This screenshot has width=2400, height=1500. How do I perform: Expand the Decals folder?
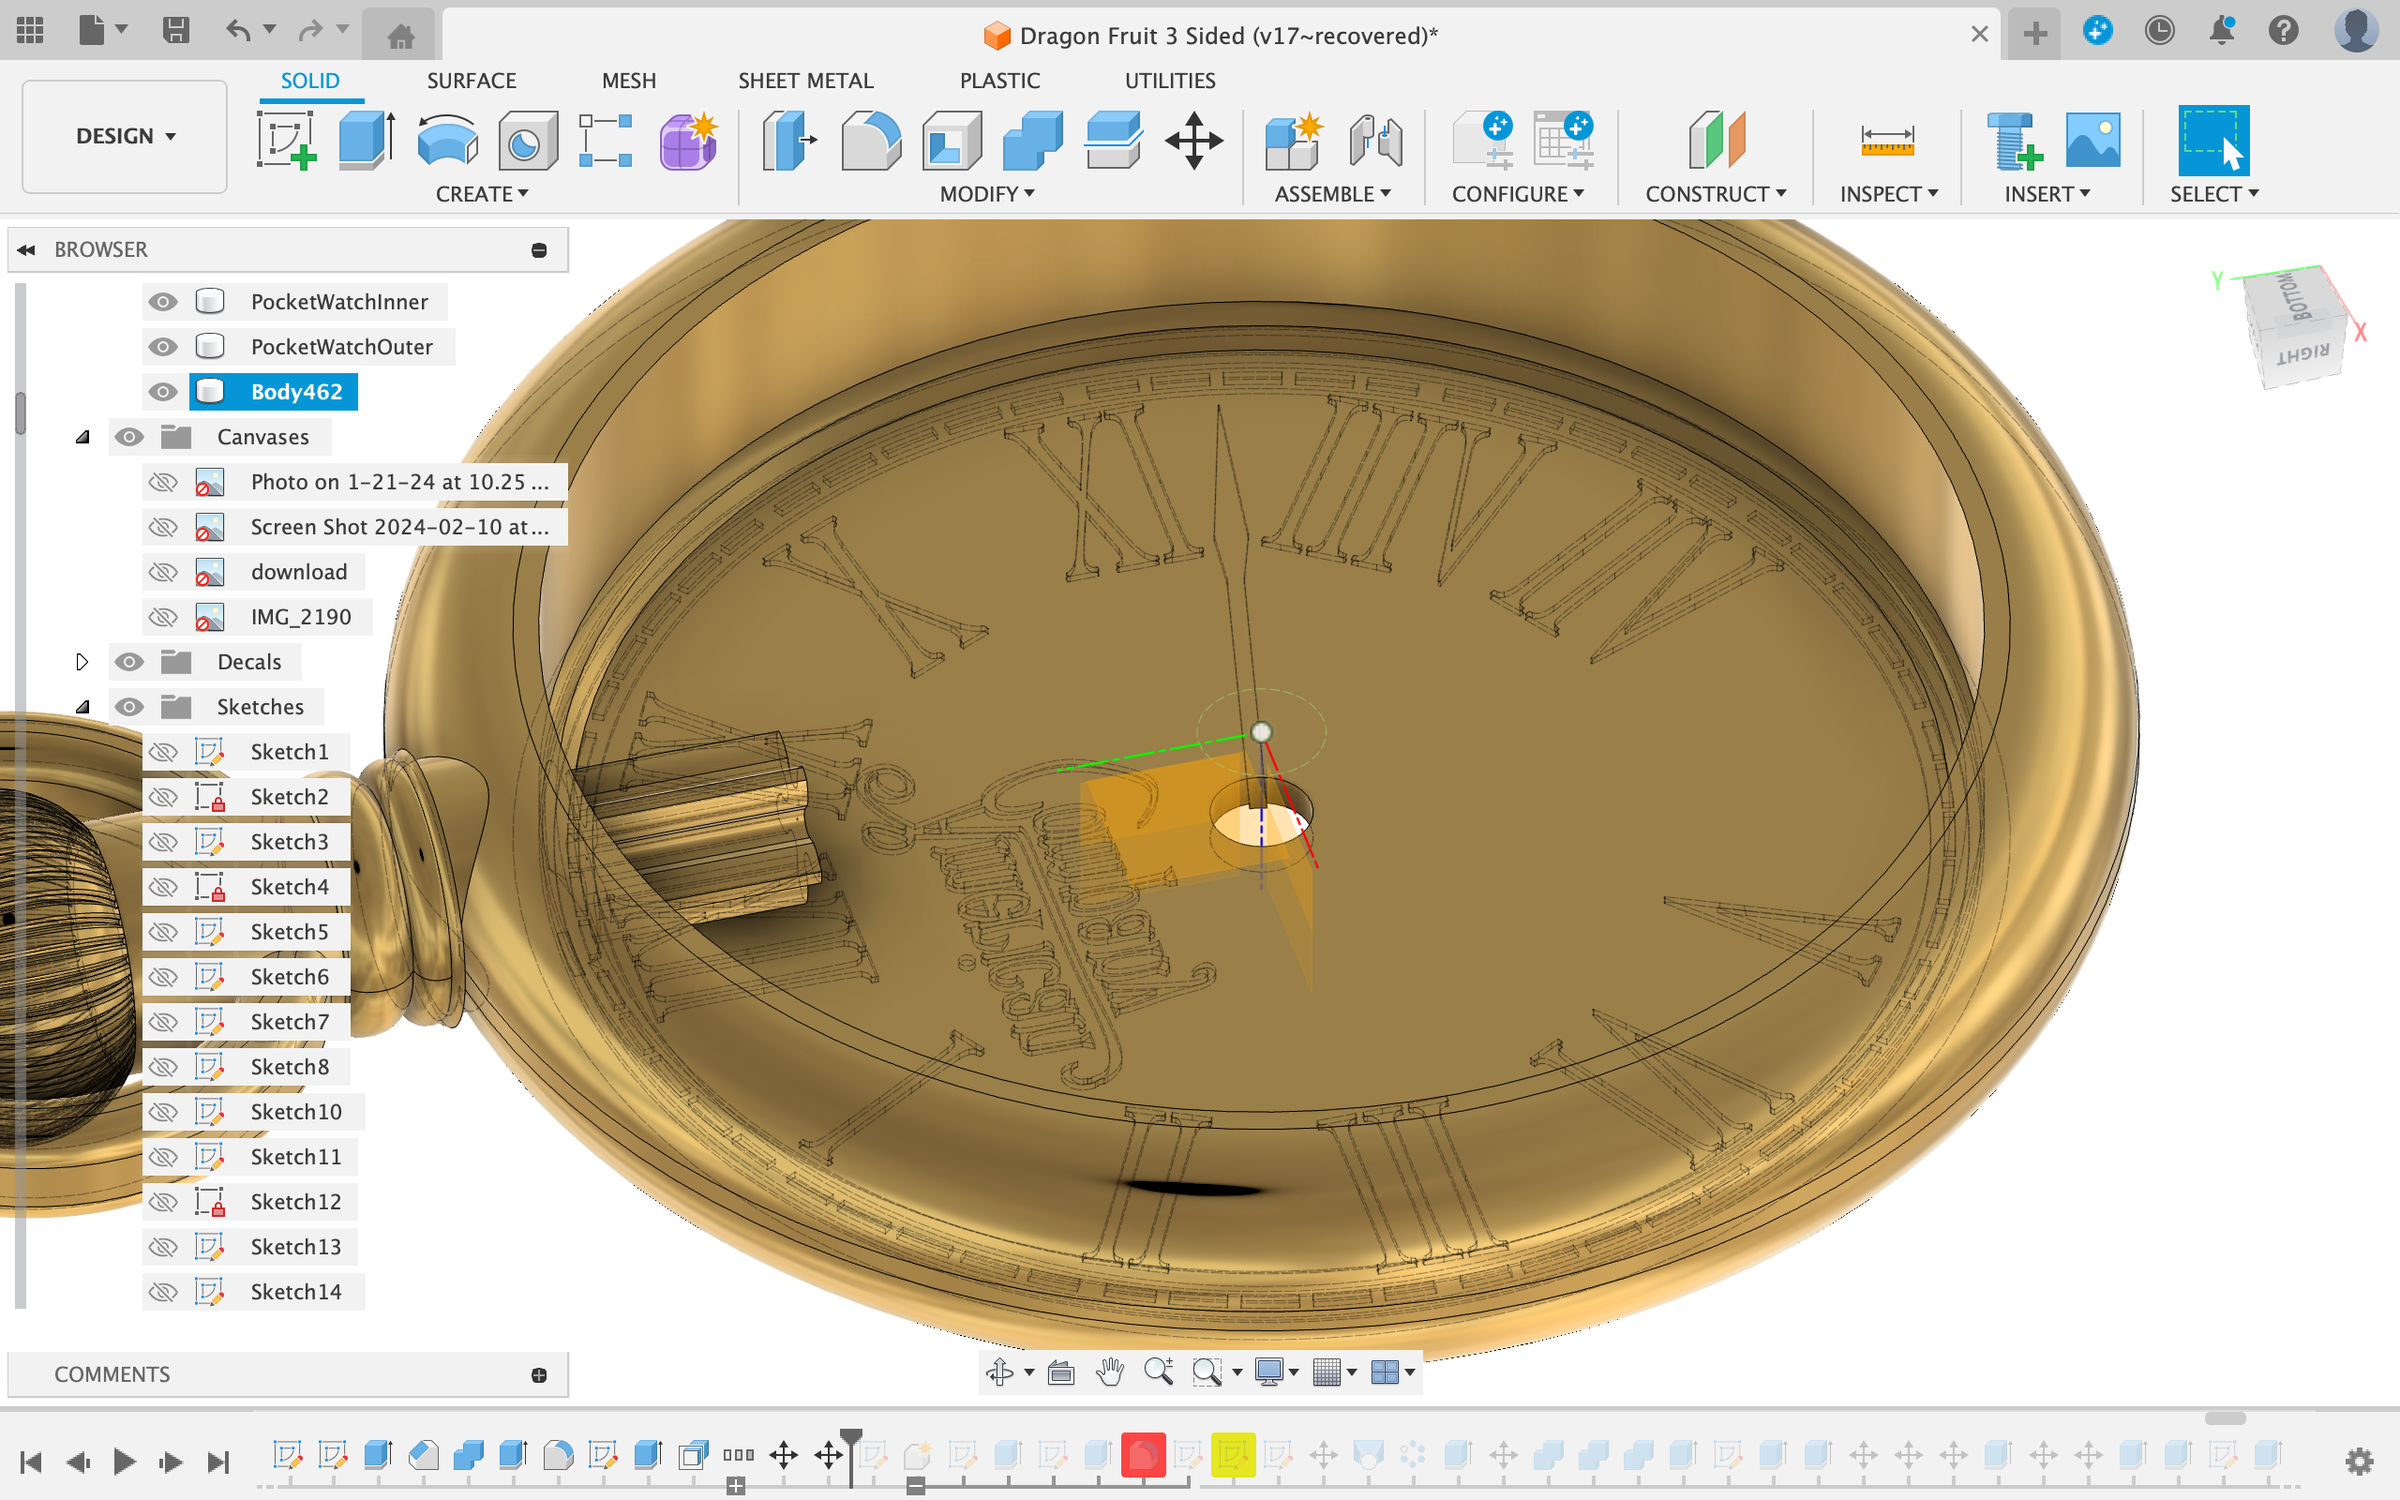click(x=83, y=661)
